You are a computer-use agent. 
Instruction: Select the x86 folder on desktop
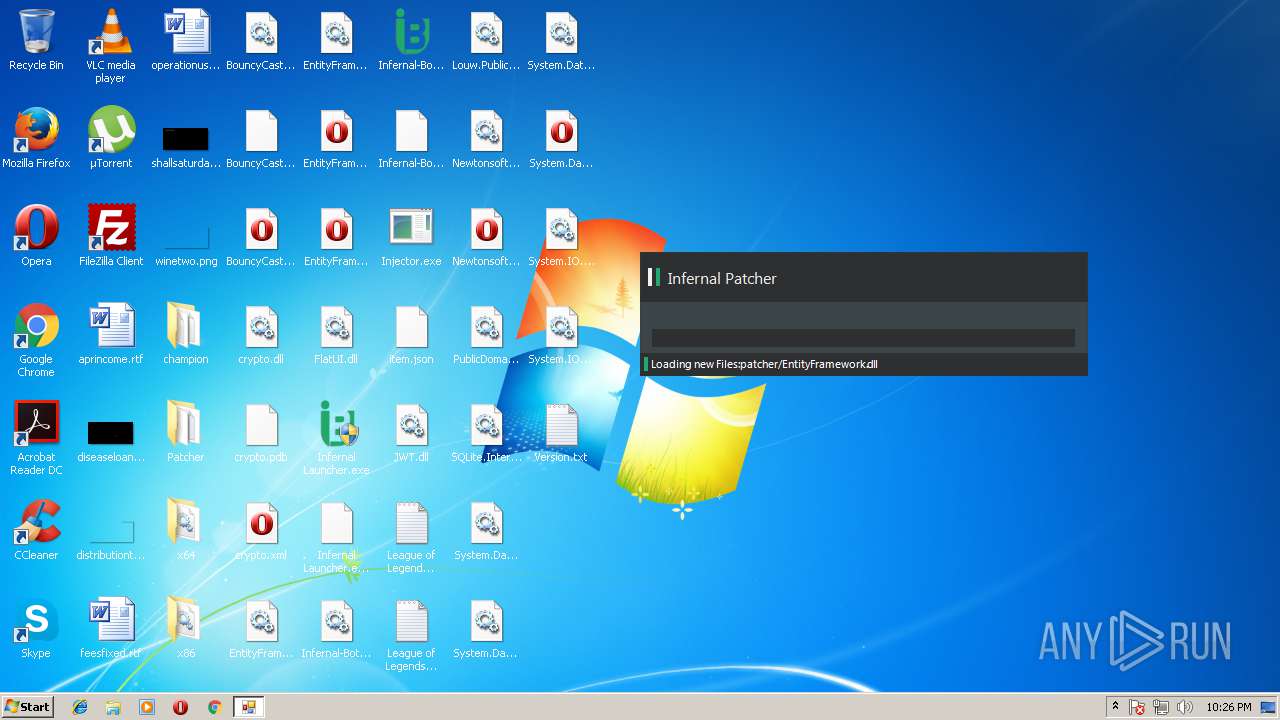click(186, 628)
